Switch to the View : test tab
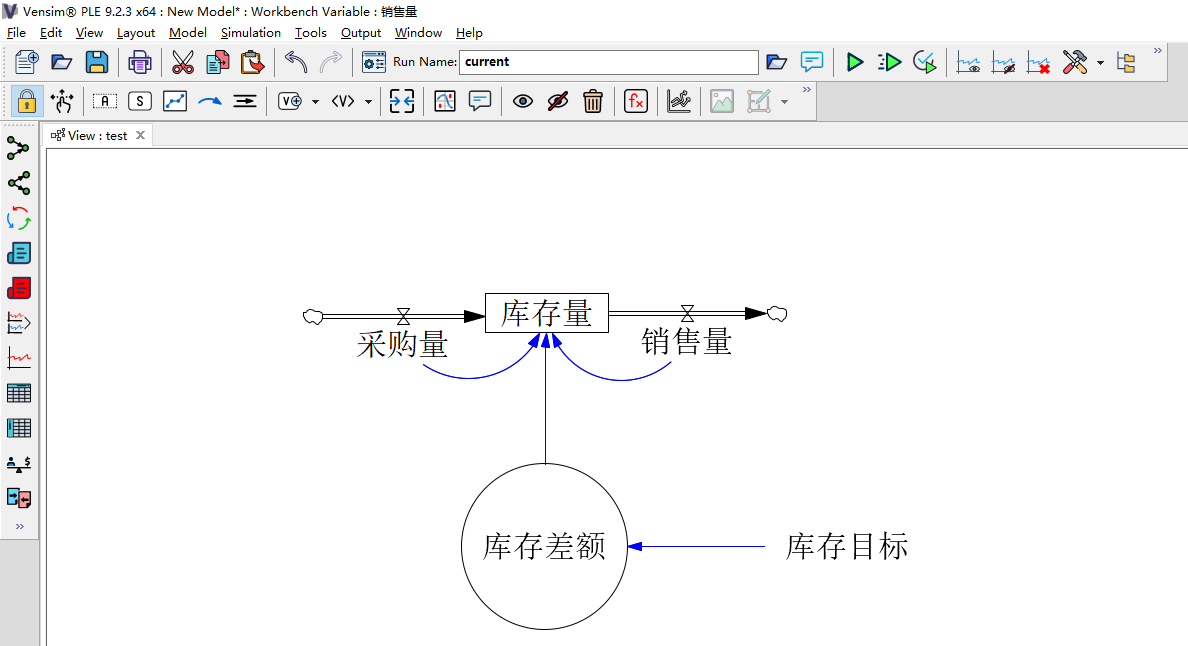1188x646 pixels. pyautogui.click(x=97, y=135)
